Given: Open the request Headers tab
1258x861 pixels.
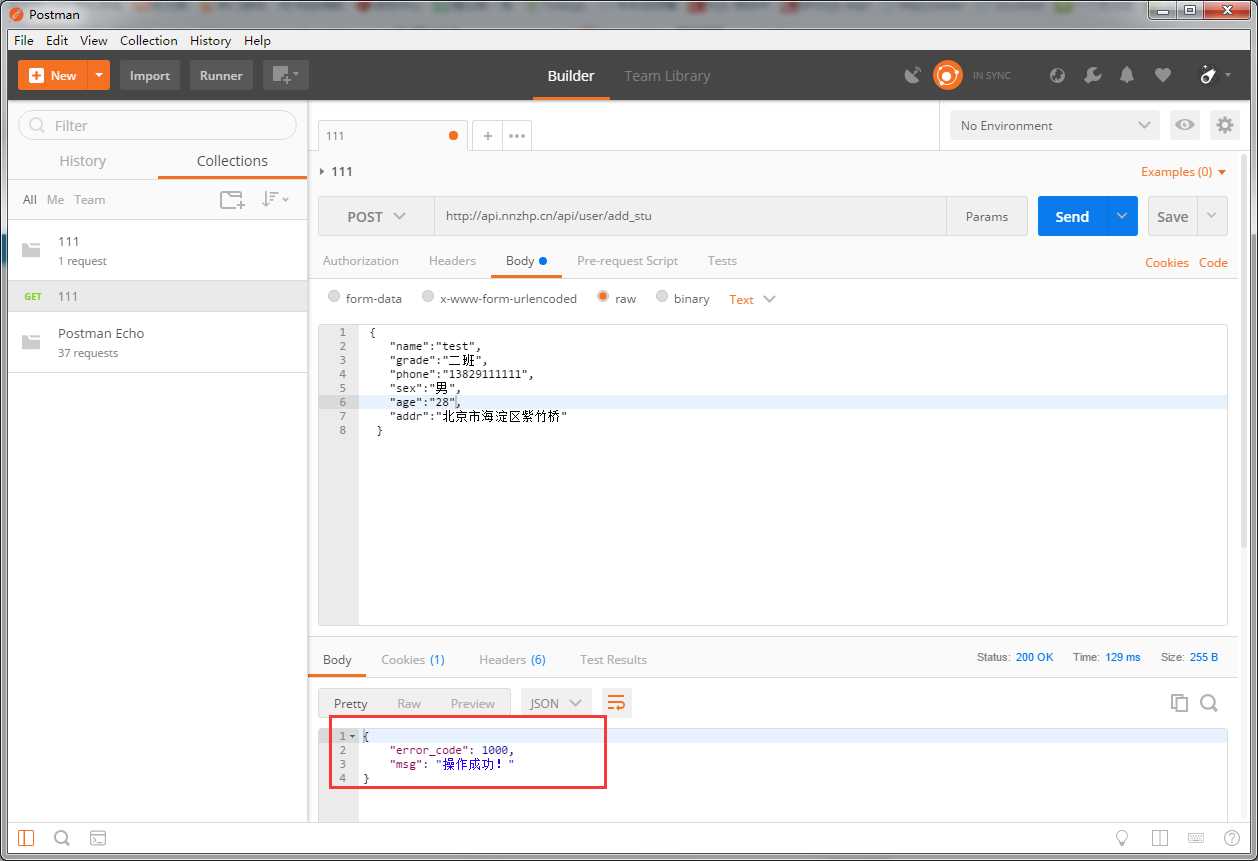Looking at the screenshot, I should coord(452,261).
